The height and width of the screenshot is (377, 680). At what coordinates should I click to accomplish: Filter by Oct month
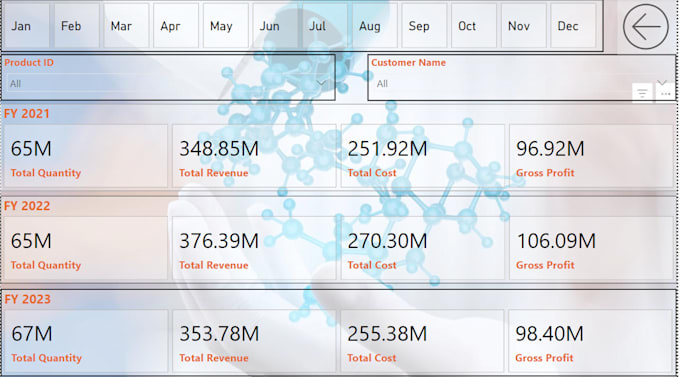pyautogui.click(x=474, y=26)
